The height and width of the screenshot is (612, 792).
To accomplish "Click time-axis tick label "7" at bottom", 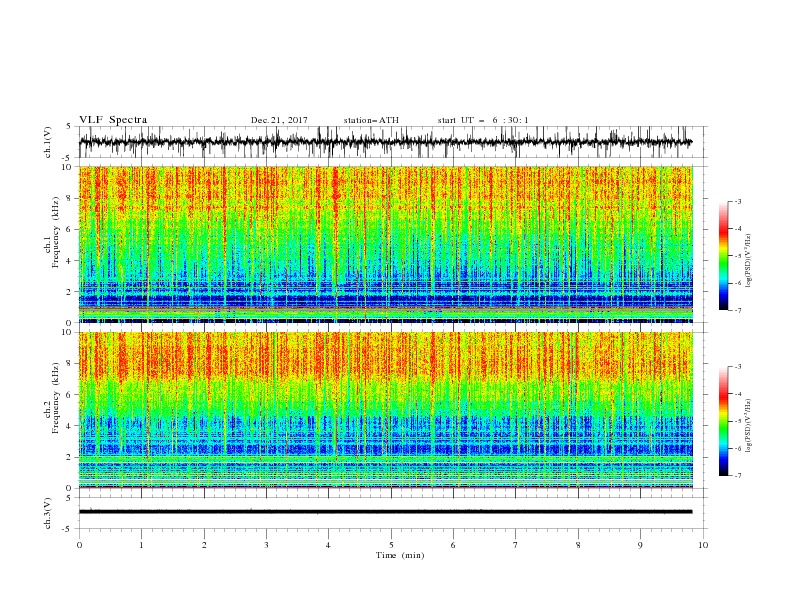I will coord(516,545).
